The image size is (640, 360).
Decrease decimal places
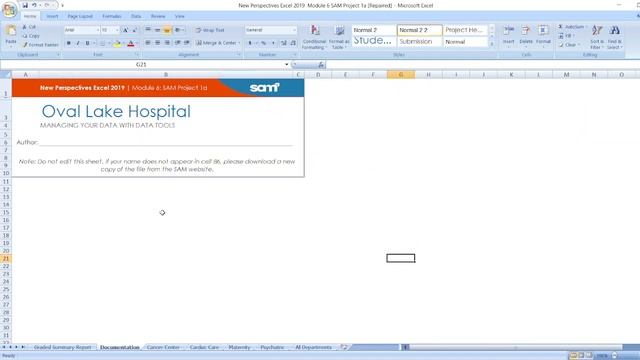(x=293, y=43)
